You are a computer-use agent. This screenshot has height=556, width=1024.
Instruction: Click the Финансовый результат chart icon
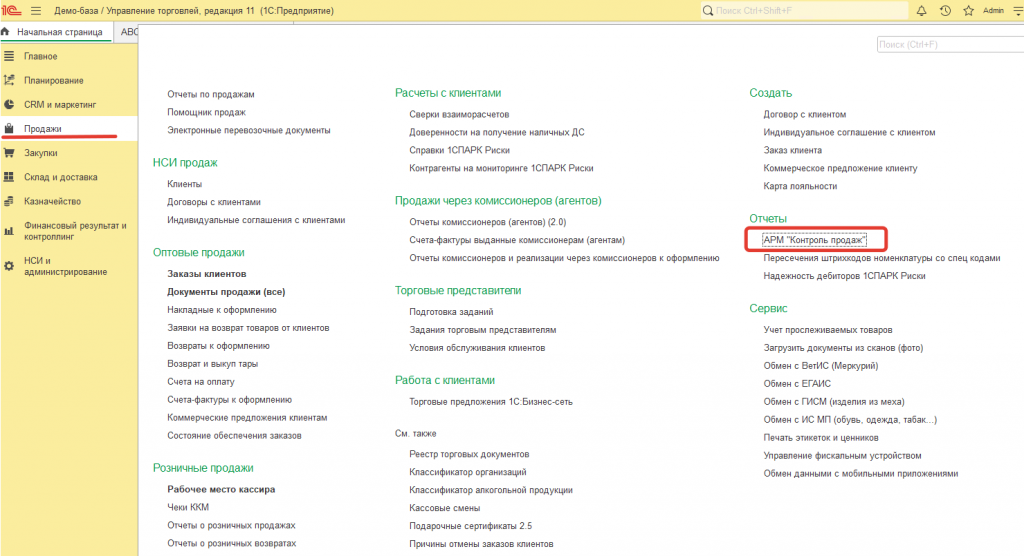8,231
